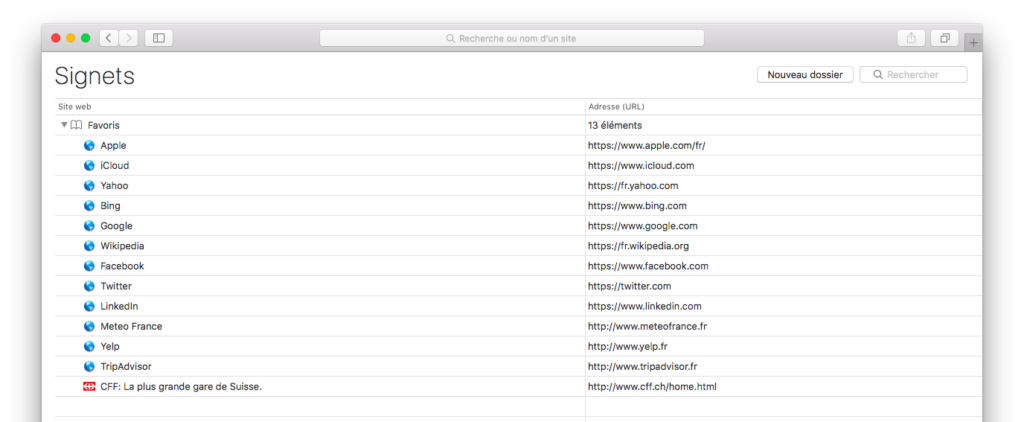Sort by the Site web column header
This screenshot has height=422, width=1024.
74,106
